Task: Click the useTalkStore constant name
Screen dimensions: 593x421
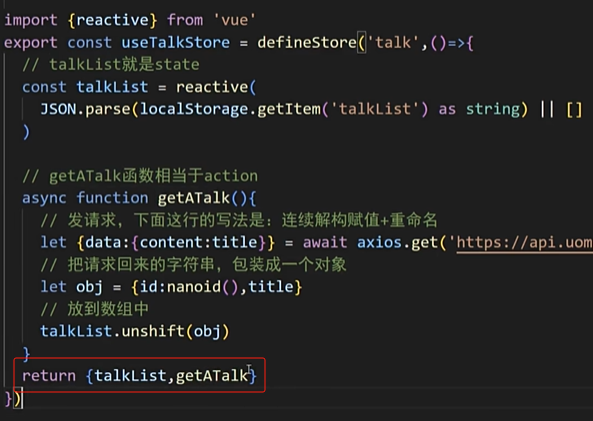Action: [x=175, y=42]
